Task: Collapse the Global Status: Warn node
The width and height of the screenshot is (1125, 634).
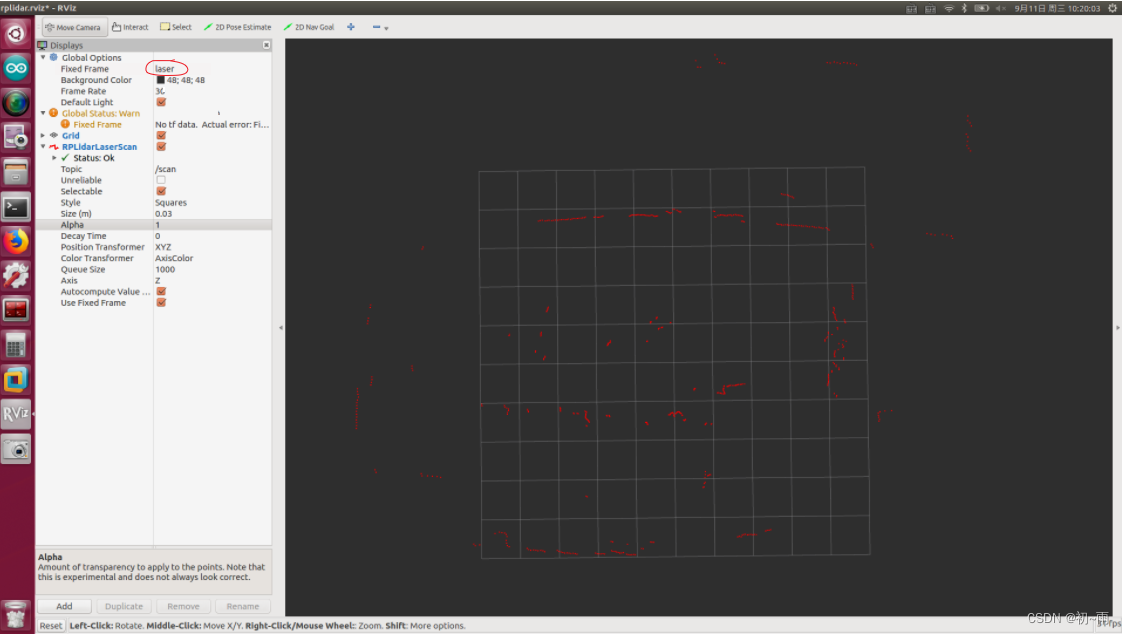Action: [x=43, y=113]
